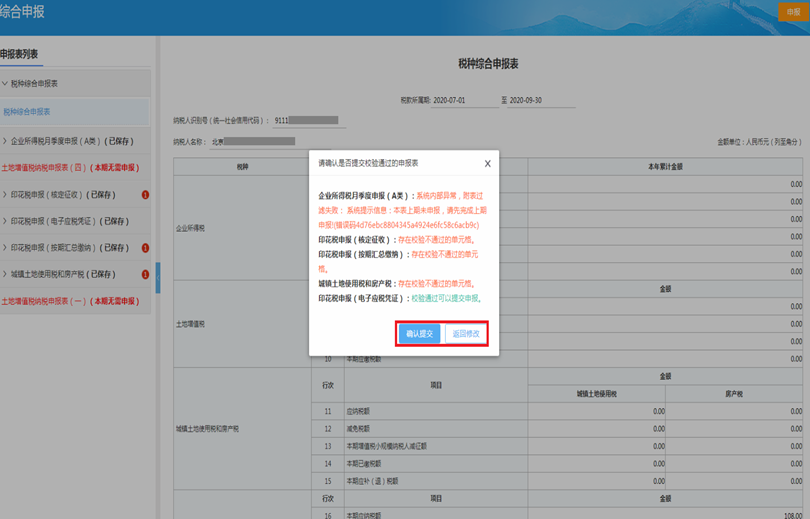Click 印花税申报（电子应税凭证） label in dialog
Screen dimensions: 810x519
tap(361, 298)
